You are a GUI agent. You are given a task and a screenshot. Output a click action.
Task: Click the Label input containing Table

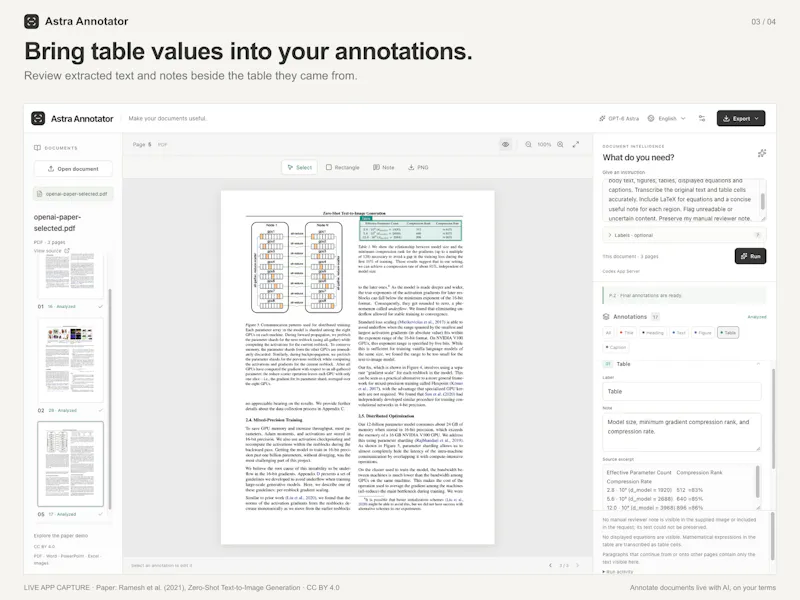[x=682, y=391]
